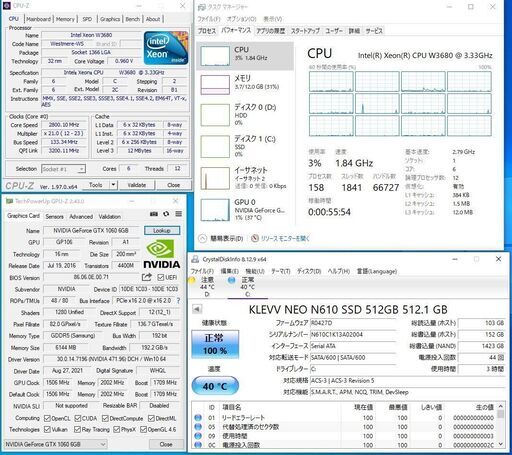Click the 正常 100% health status button
This screenshot has height=455, width=512.
point(215,344)
